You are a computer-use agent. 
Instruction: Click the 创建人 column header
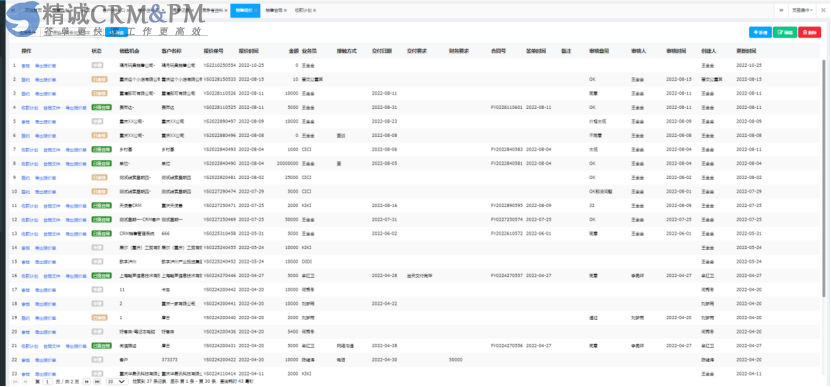click(708, 51)
